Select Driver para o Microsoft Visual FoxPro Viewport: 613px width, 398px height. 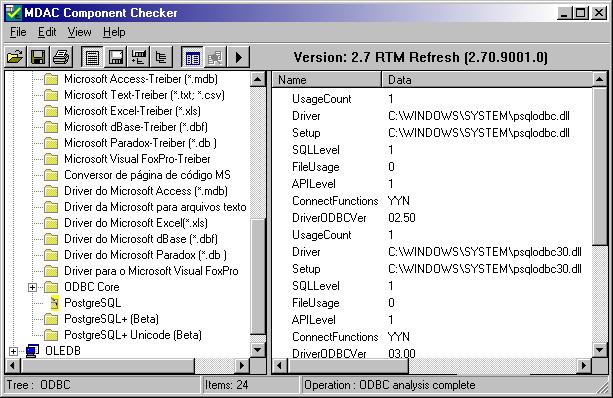tap(151, 271)
